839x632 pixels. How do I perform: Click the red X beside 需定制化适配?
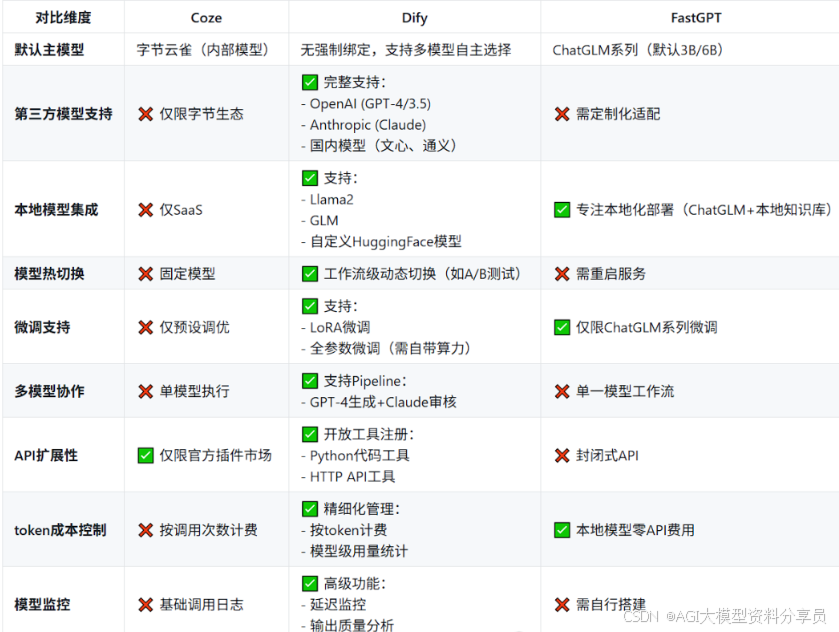tap(562, 114)
